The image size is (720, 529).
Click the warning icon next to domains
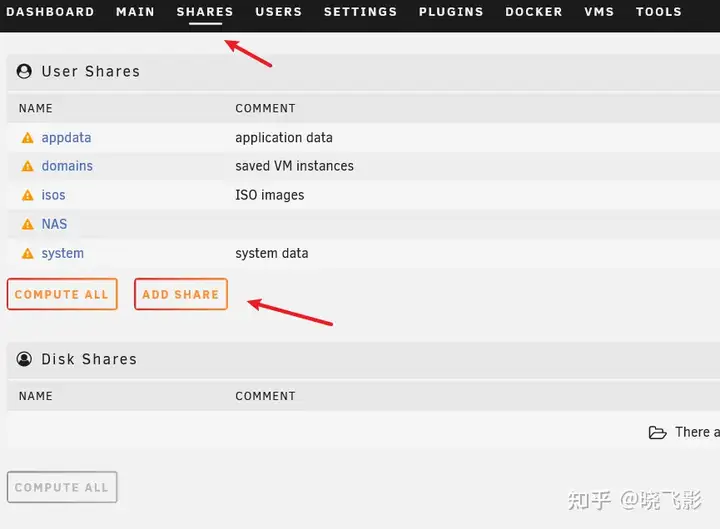[x=28, y=166]
